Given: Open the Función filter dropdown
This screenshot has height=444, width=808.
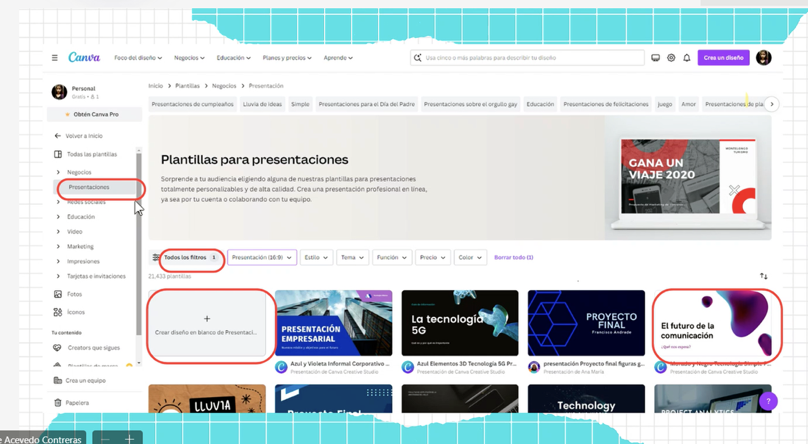Looking at the screenshot, I should 392,257.
